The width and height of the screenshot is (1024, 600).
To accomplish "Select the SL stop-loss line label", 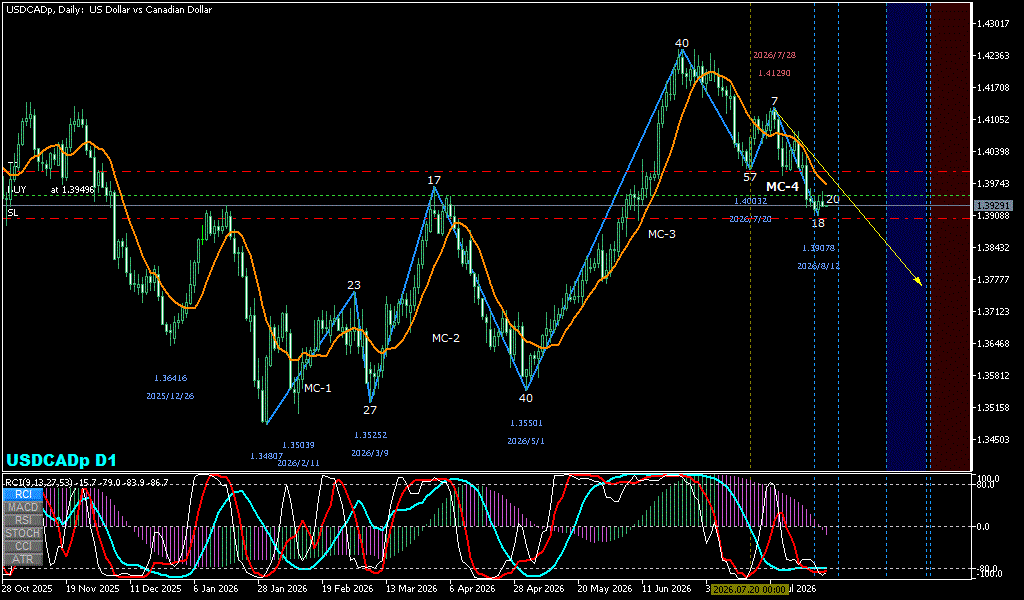I will coord(12,213).
